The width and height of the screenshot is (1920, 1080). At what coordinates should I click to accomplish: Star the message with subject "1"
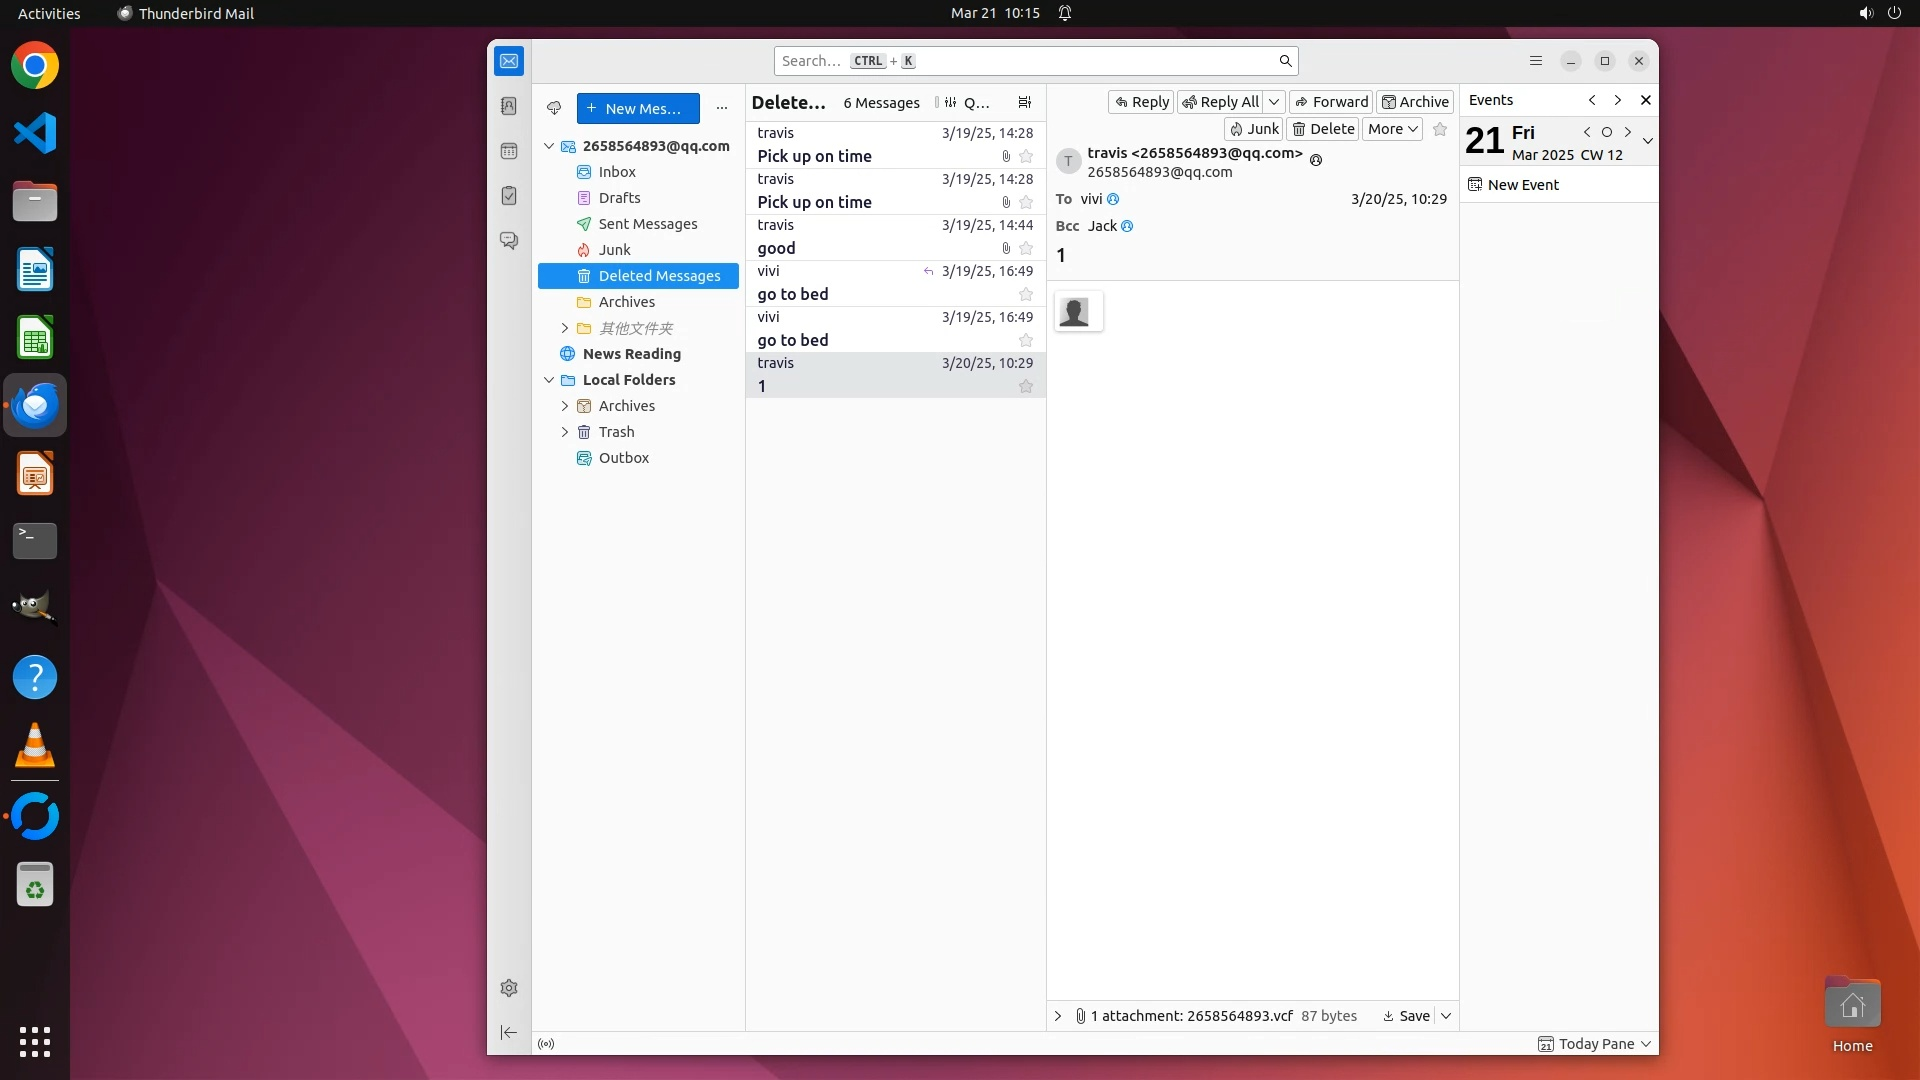1026,386
